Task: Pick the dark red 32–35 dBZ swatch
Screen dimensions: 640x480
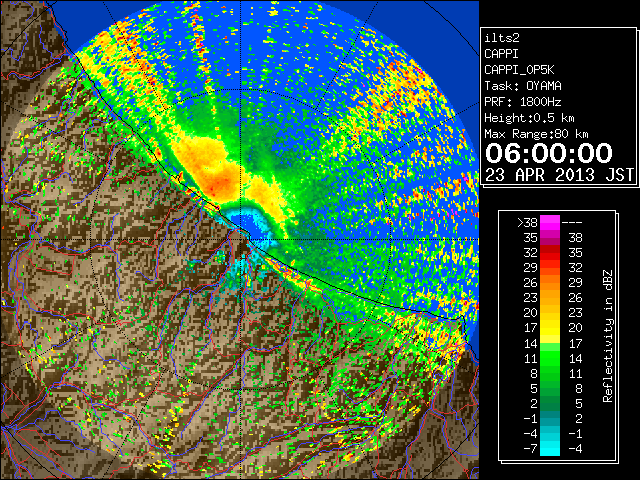Action: click(x=550, y=253)
